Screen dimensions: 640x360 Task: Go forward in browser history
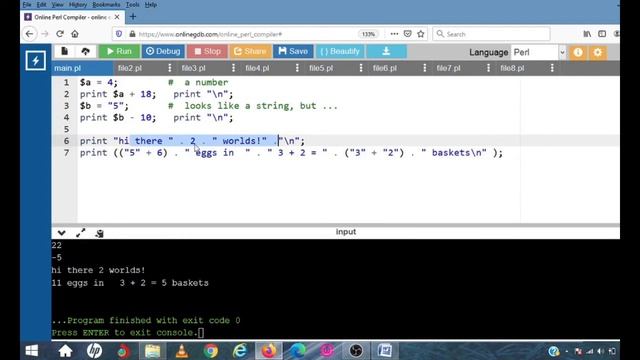pos(45,34)
